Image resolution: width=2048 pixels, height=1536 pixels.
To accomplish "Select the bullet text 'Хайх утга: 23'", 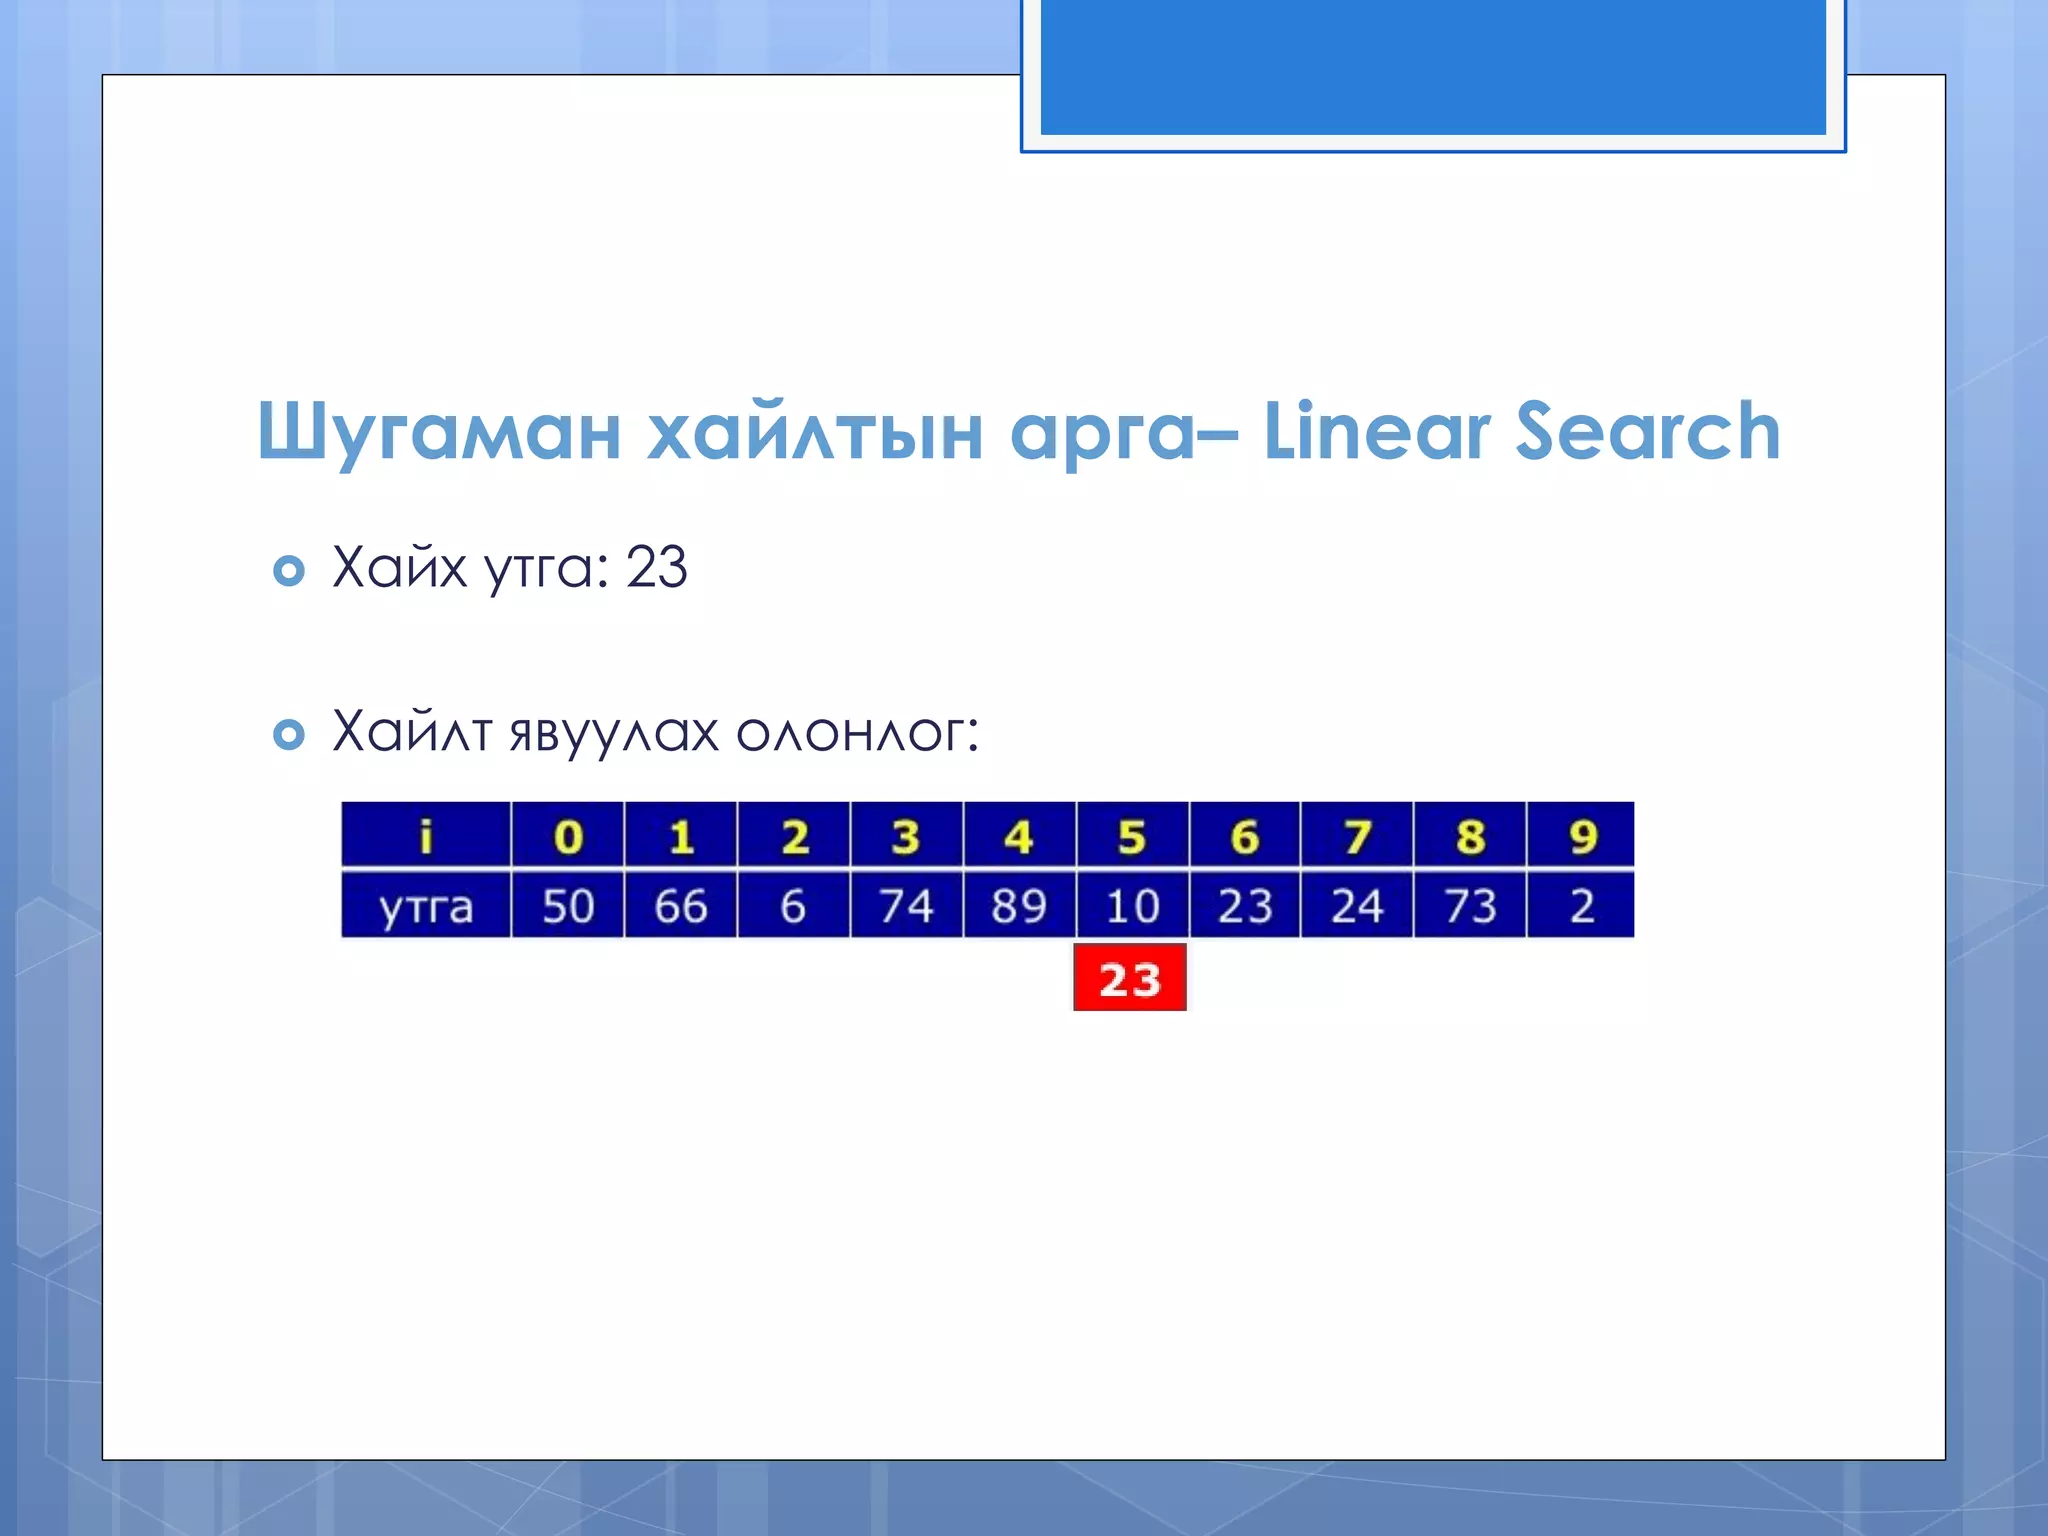I will [510, 568].
